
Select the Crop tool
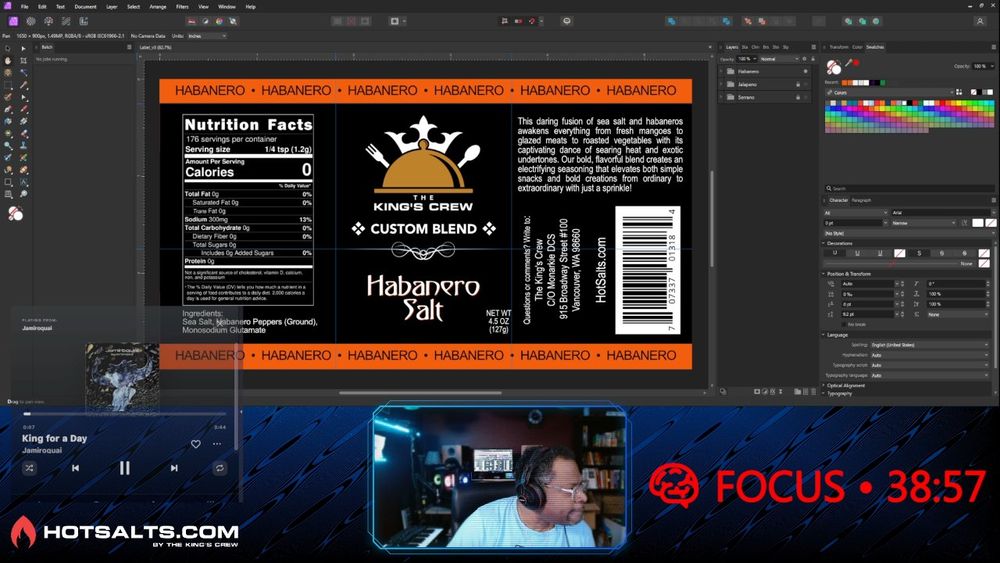click(x=24, y=61)
